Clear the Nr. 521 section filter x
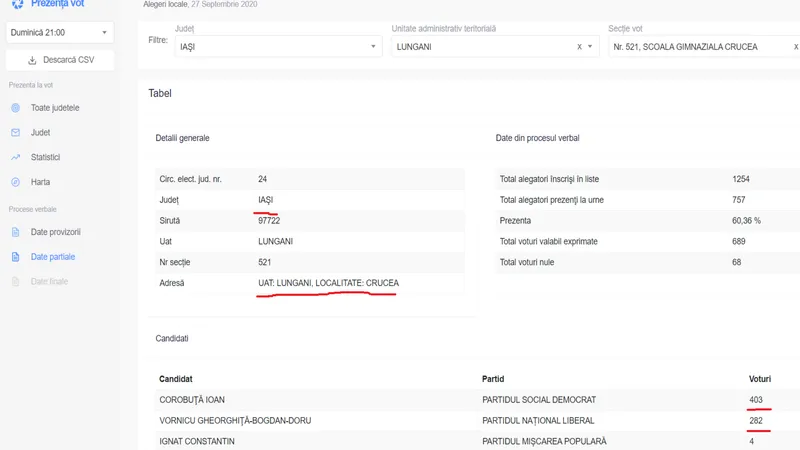 click(790, 47)
